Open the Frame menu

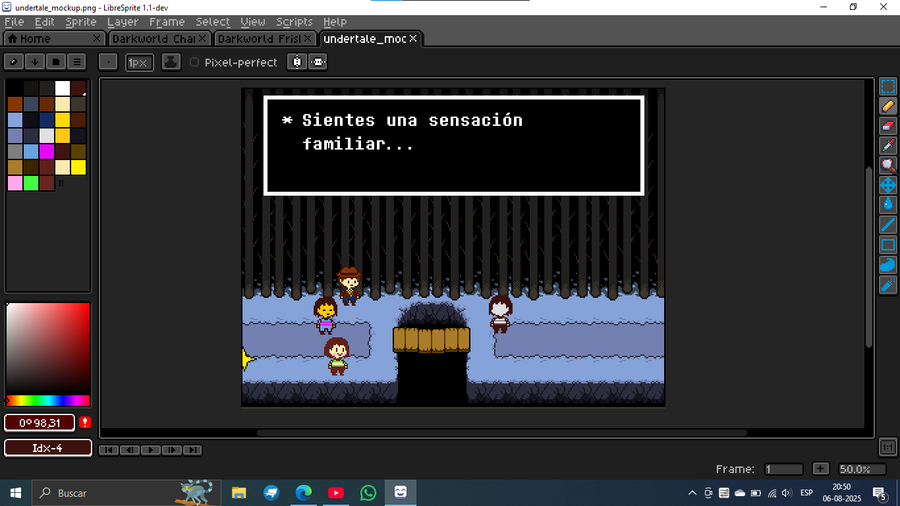(166, 22)
